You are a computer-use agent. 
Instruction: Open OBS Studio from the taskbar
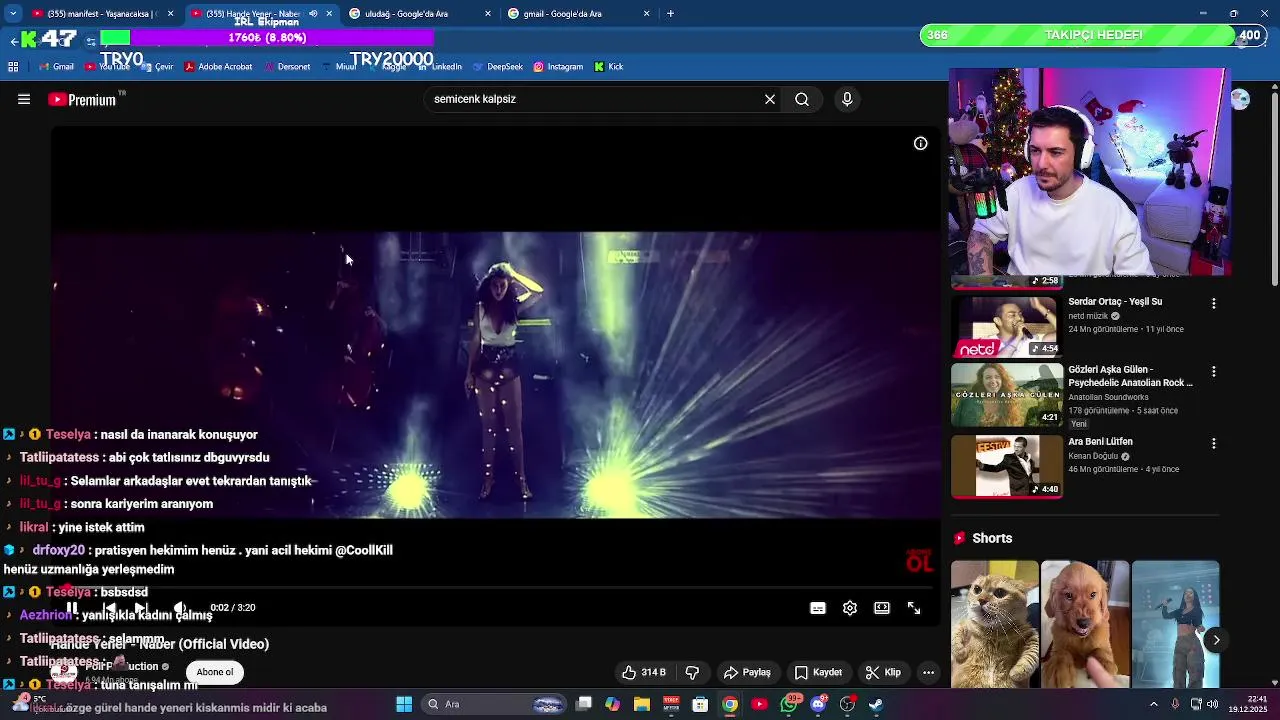coord(848,704)
